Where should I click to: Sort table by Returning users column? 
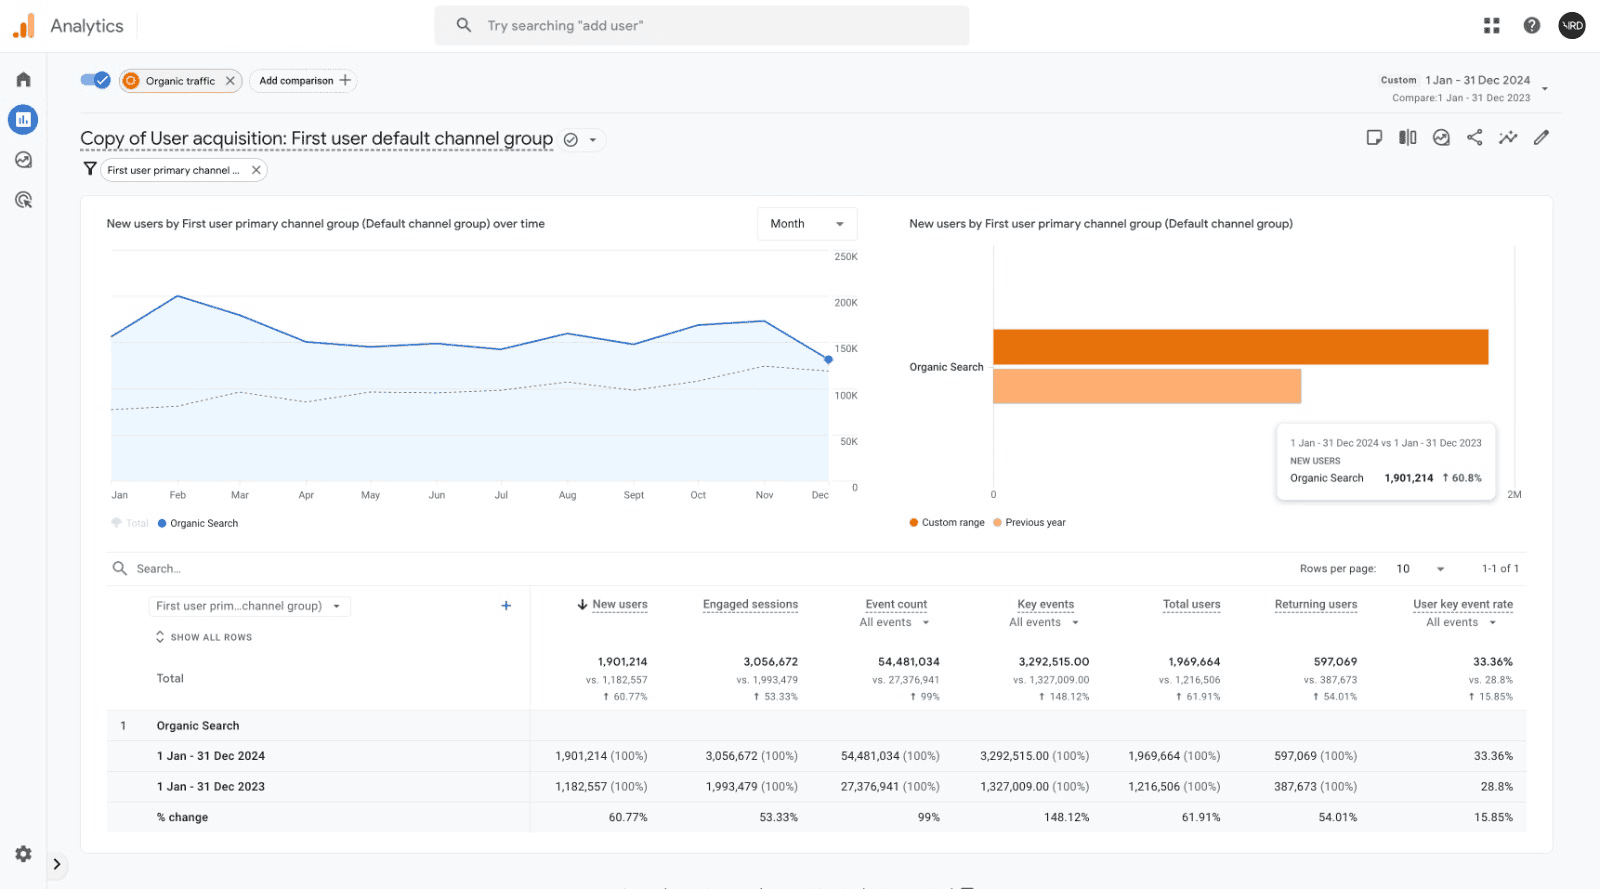click(1315, 604)
